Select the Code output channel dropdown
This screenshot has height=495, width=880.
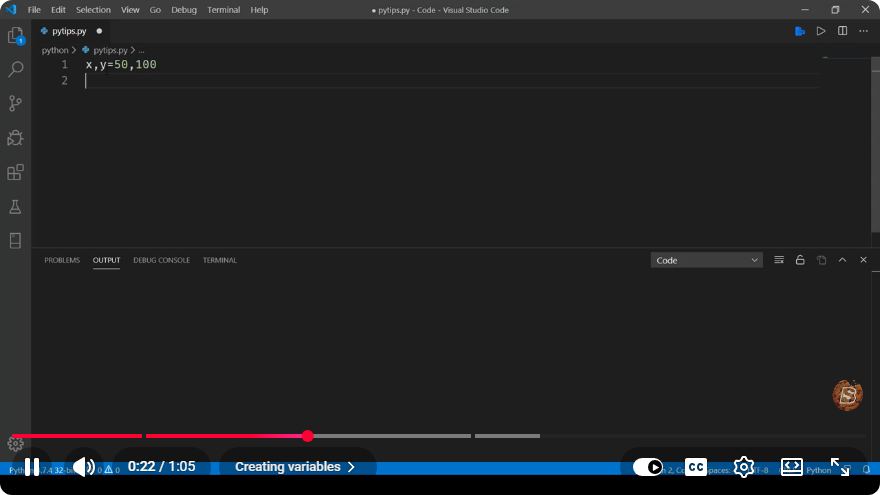coord(706,260)
